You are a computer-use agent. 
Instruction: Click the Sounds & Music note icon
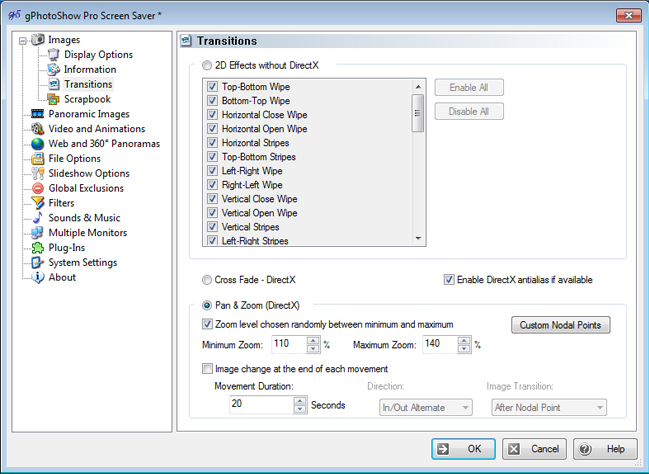(x=37, y=218)
